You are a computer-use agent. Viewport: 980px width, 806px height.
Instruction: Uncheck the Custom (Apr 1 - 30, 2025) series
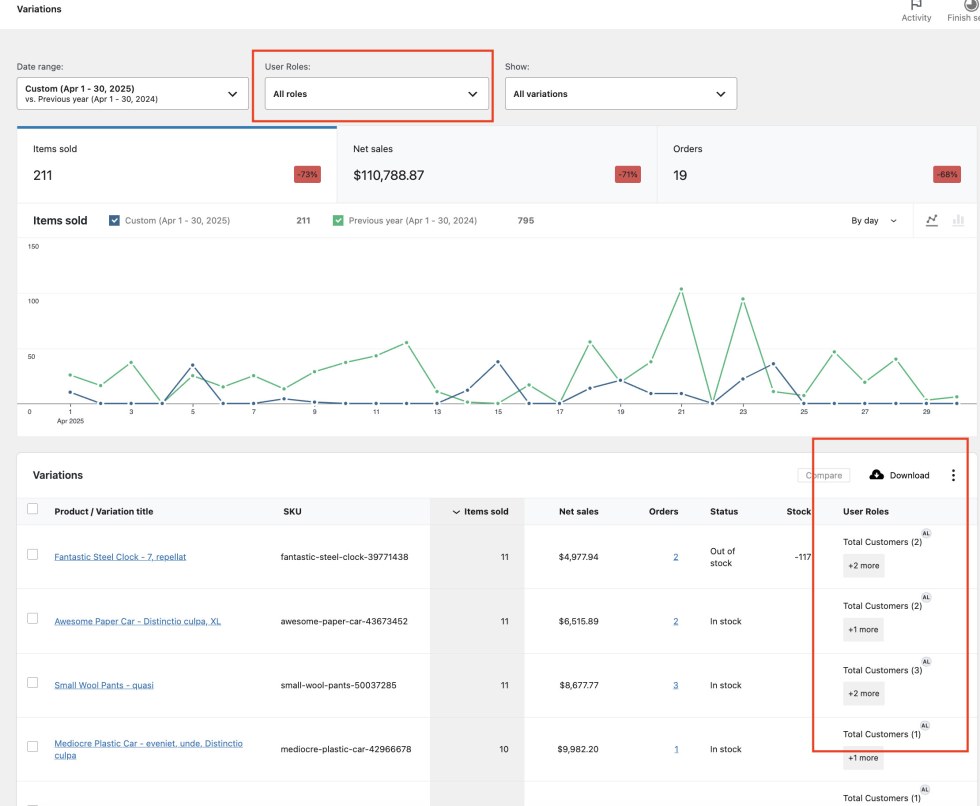pyautogui.click(x=113, y=220)
